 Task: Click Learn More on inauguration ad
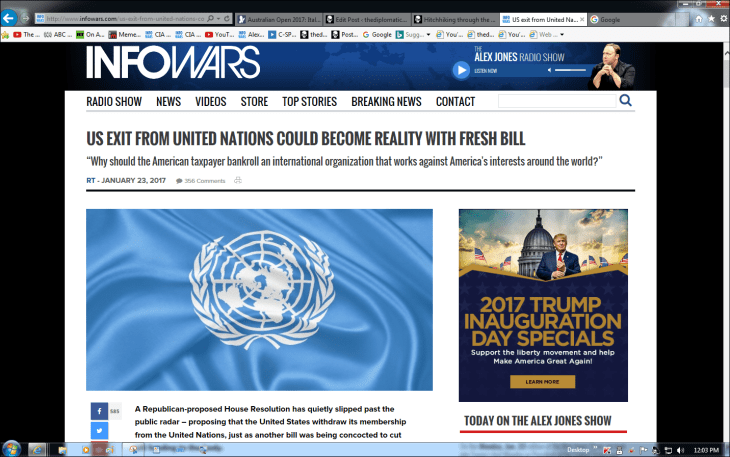[x=542, y=382]
